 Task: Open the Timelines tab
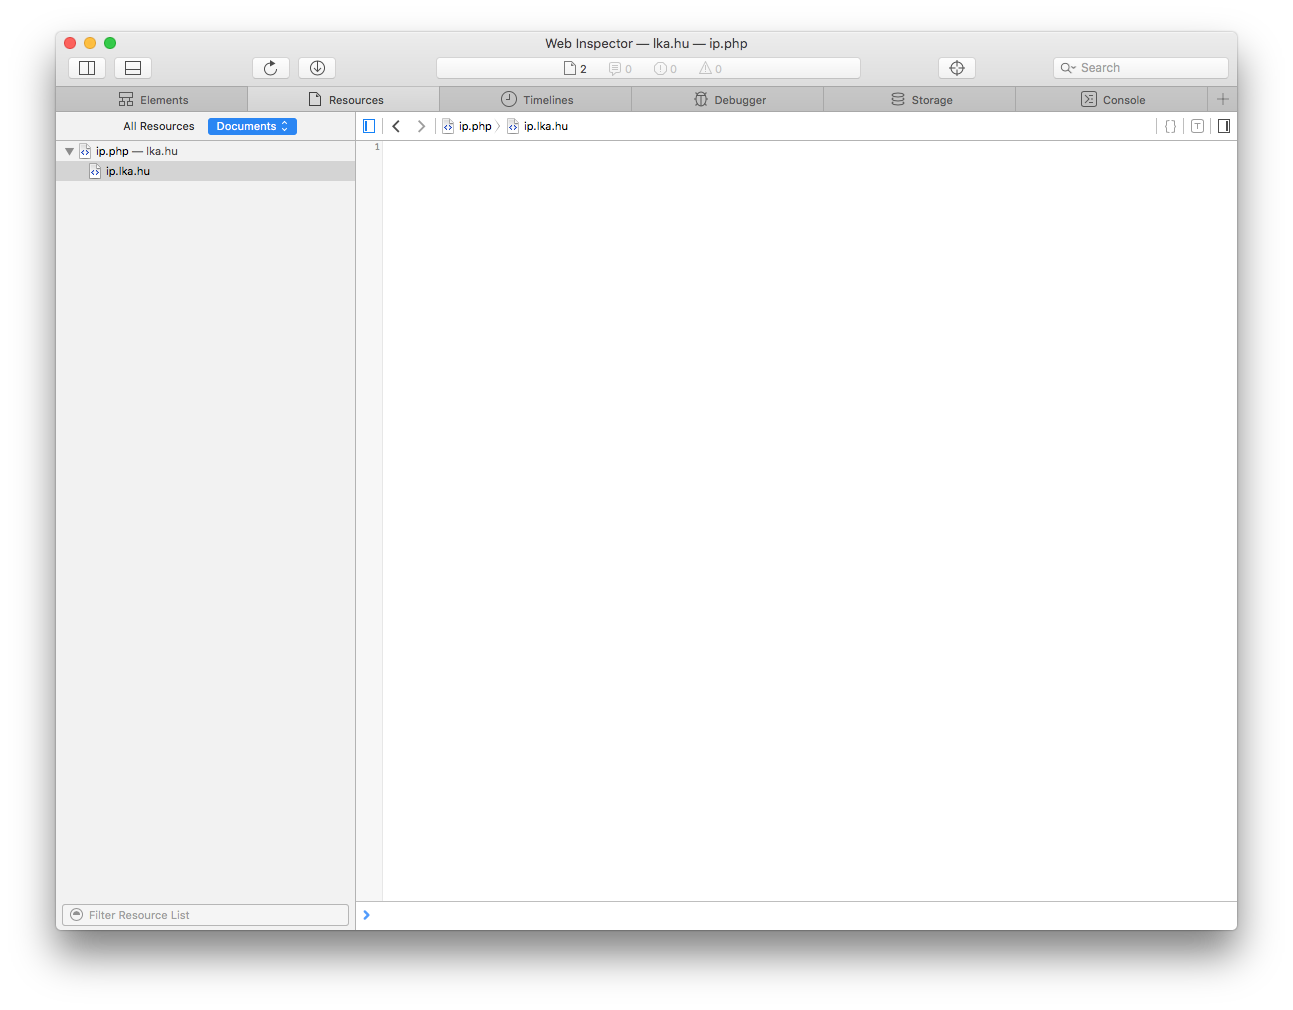click(536, 100)
